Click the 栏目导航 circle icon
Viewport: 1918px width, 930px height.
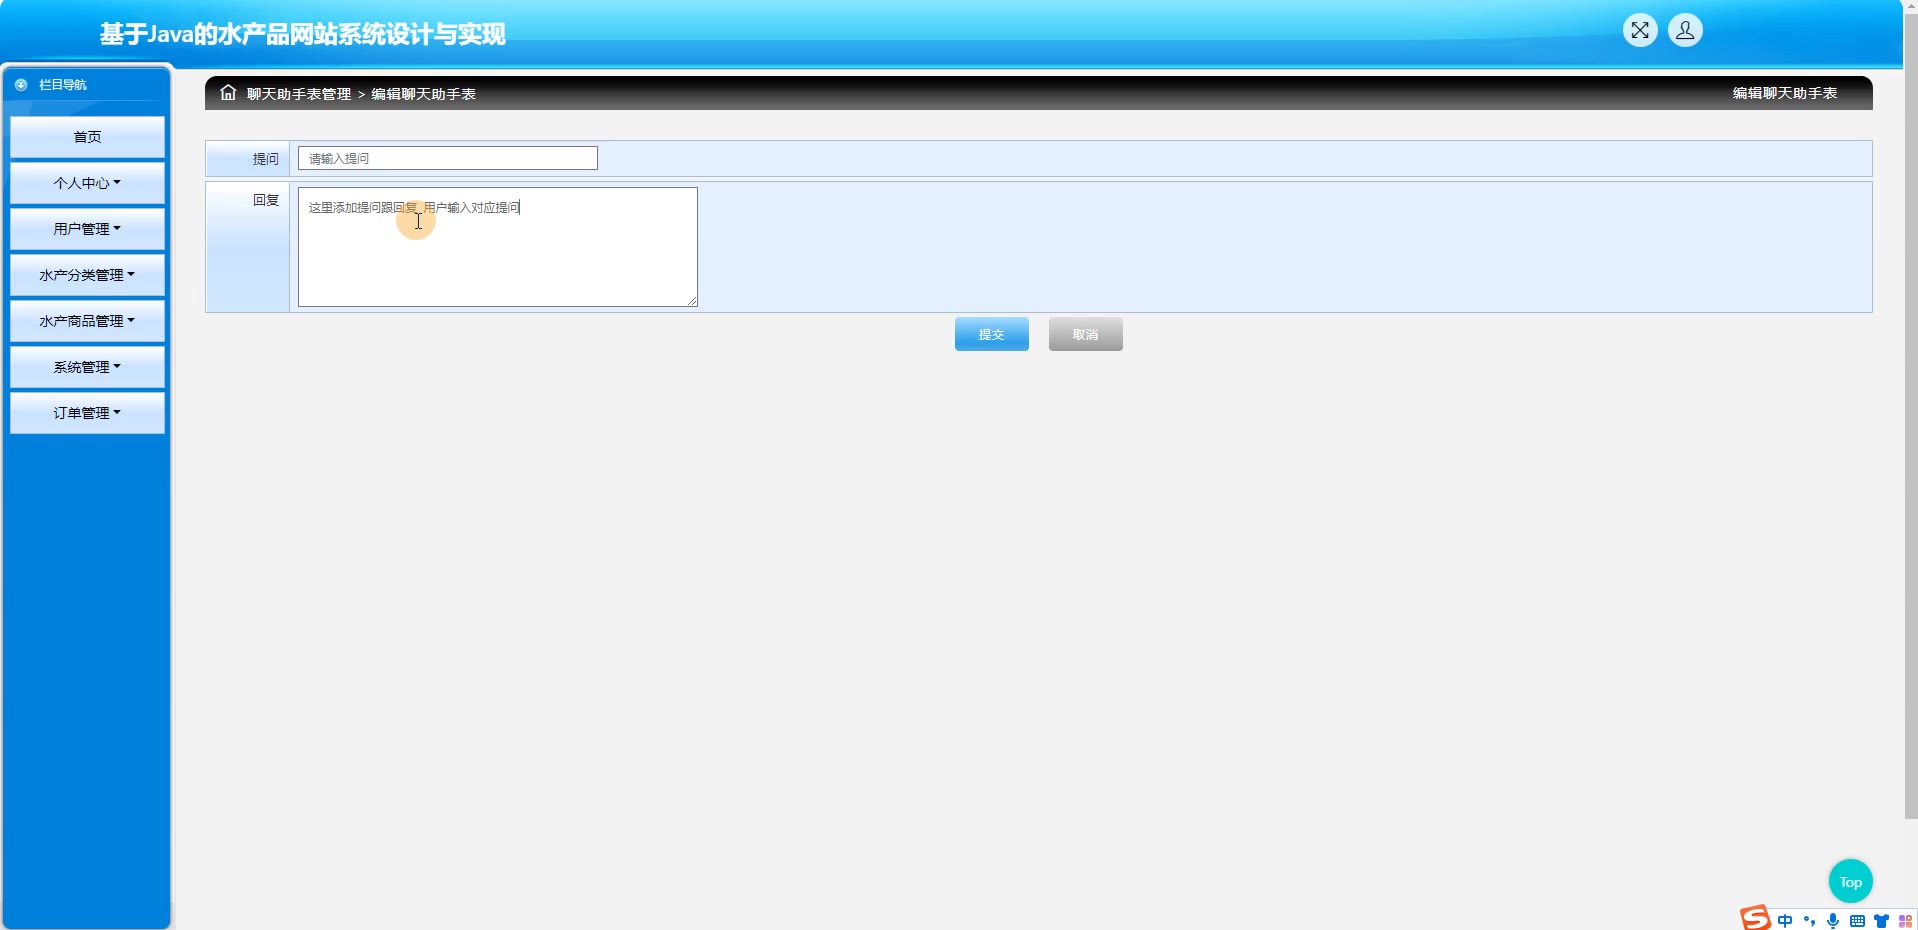click(21, 85)
